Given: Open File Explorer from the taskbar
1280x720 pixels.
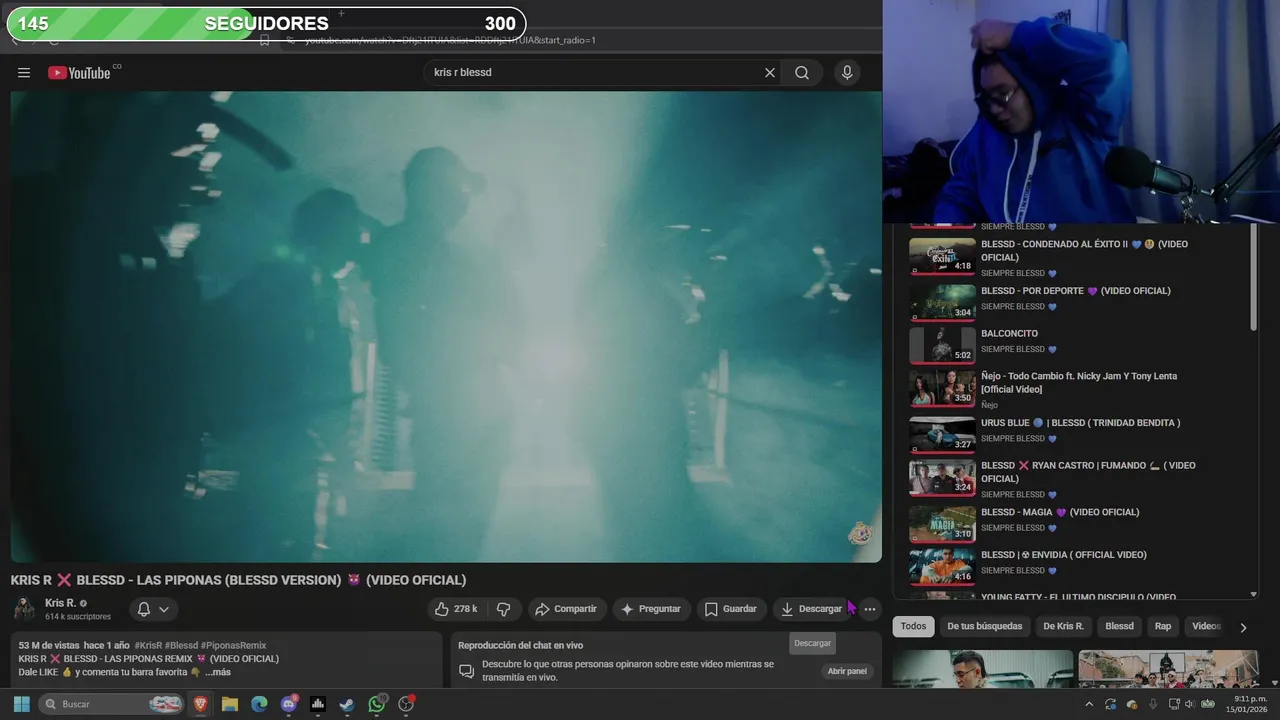Looking at the screenshot, I should (230, 704).
